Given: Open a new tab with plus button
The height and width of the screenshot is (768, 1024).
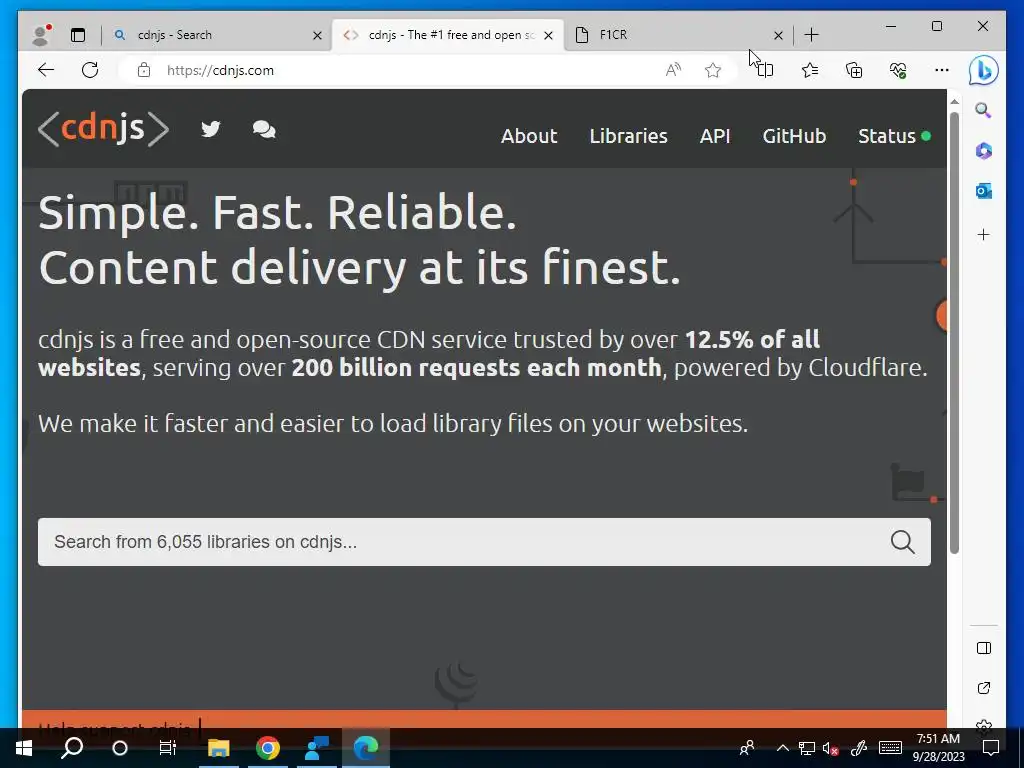Looking at the screenshot, I should [x=811, y=35].
